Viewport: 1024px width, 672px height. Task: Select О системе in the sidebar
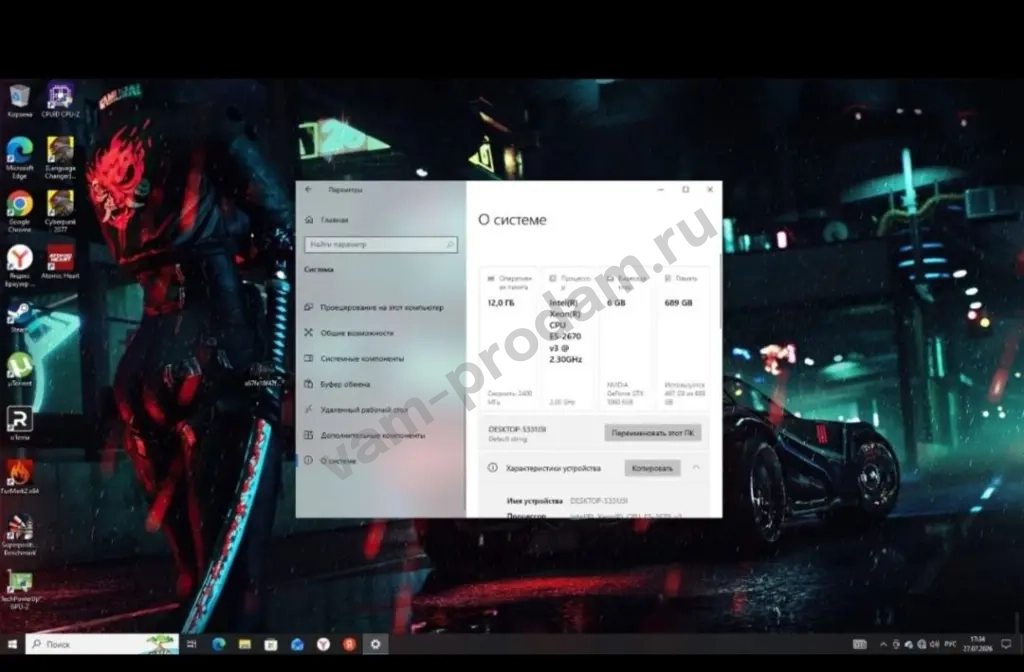tap(381, 460)
